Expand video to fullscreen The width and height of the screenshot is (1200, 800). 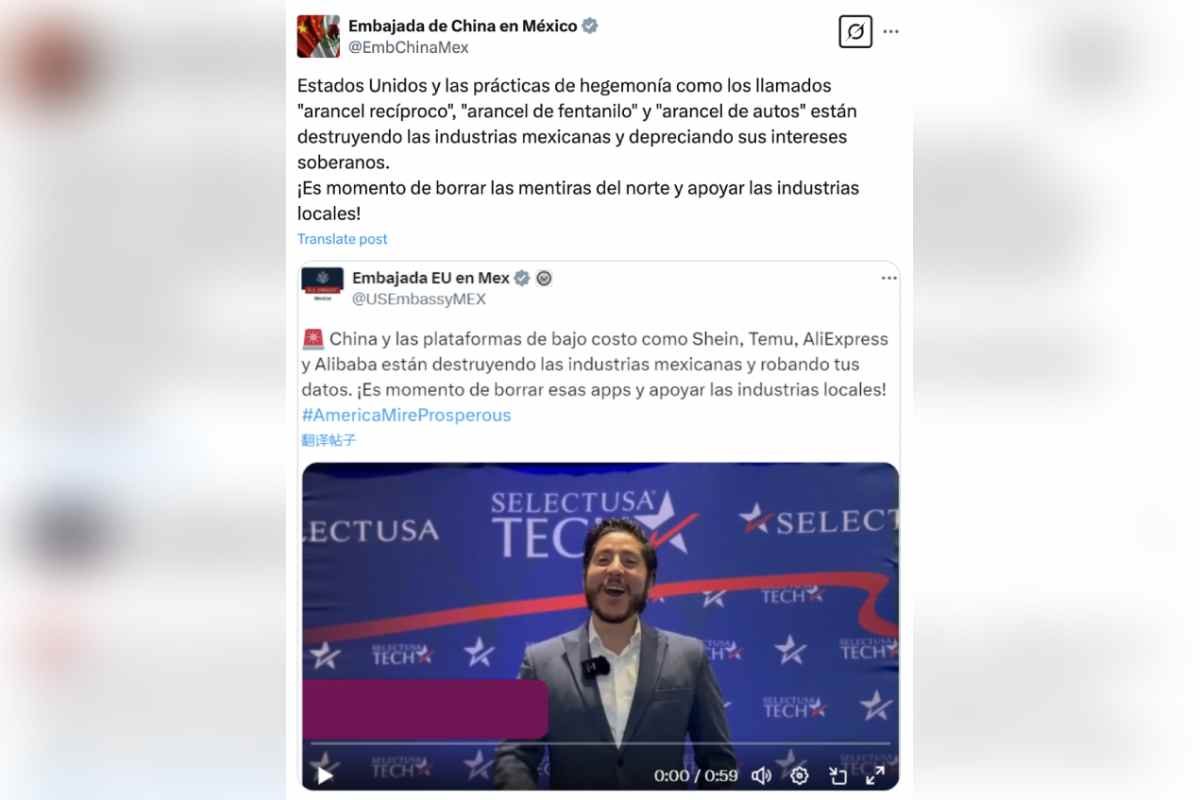[x=875, y=775]
